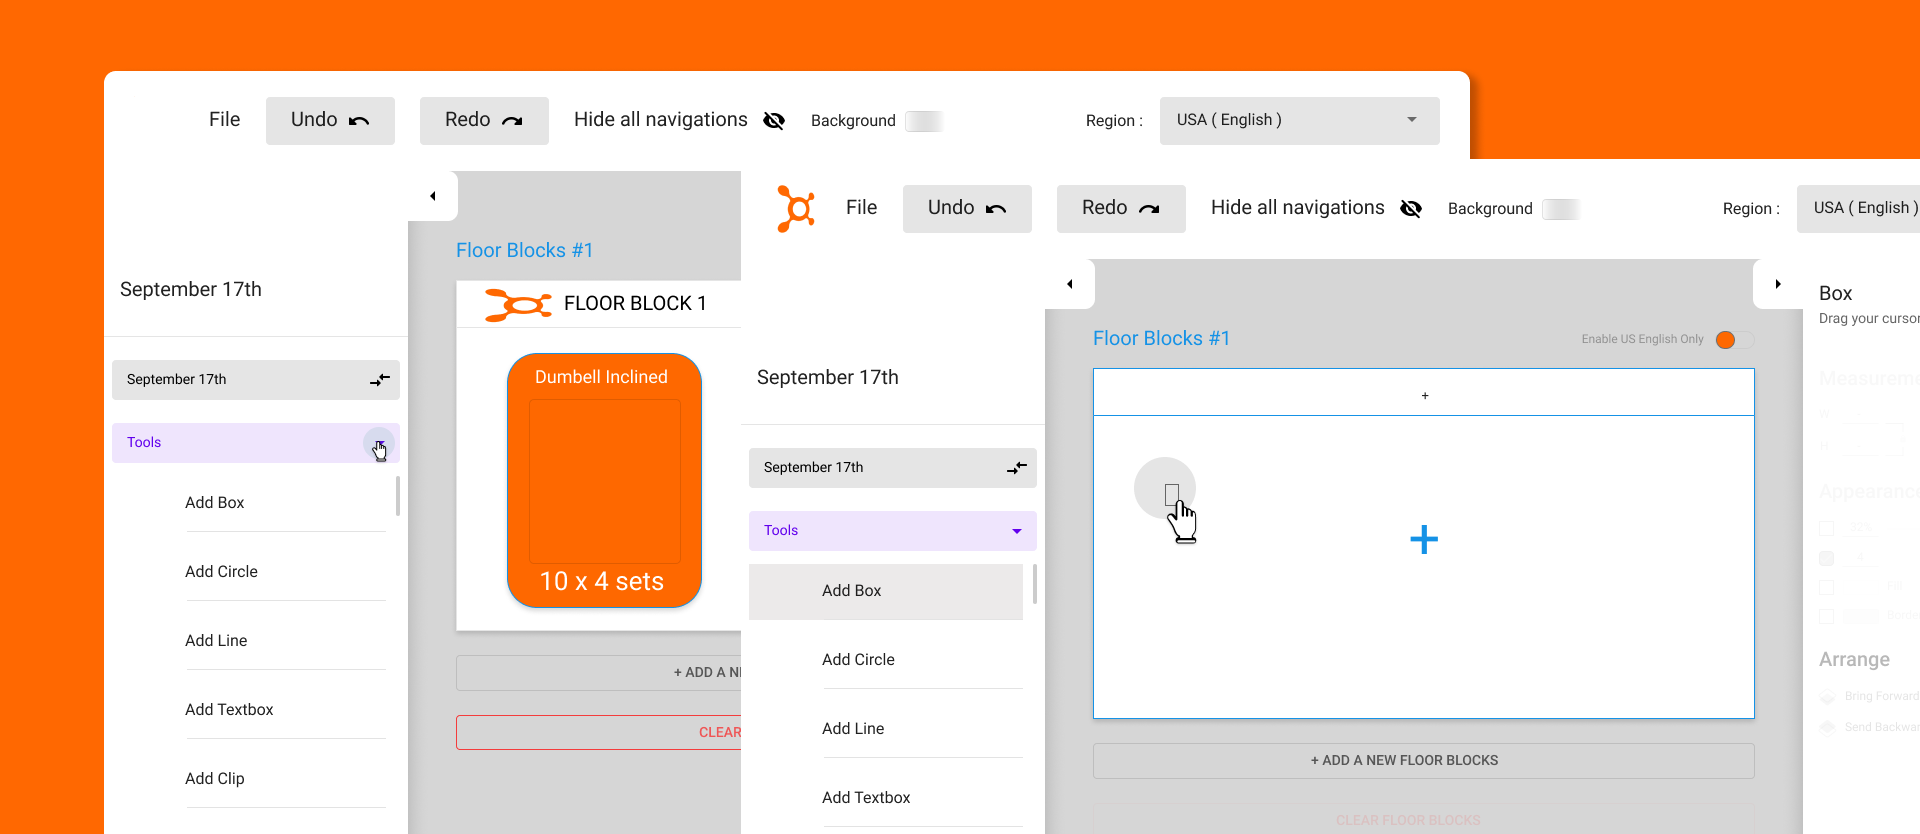This screenshot has width=1920, height=834.
Task: Click Floor Blocks #1 title in front window
Action: click(1161, 339)
